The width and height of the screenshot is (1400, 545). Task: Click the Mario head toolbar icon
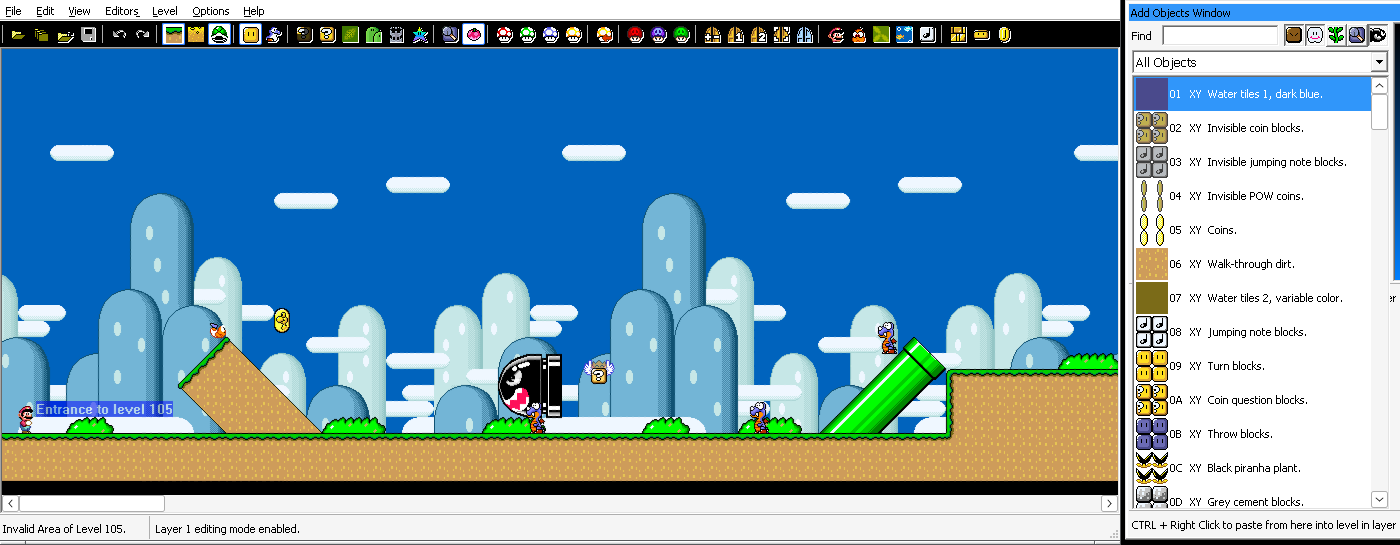(836, 35)
